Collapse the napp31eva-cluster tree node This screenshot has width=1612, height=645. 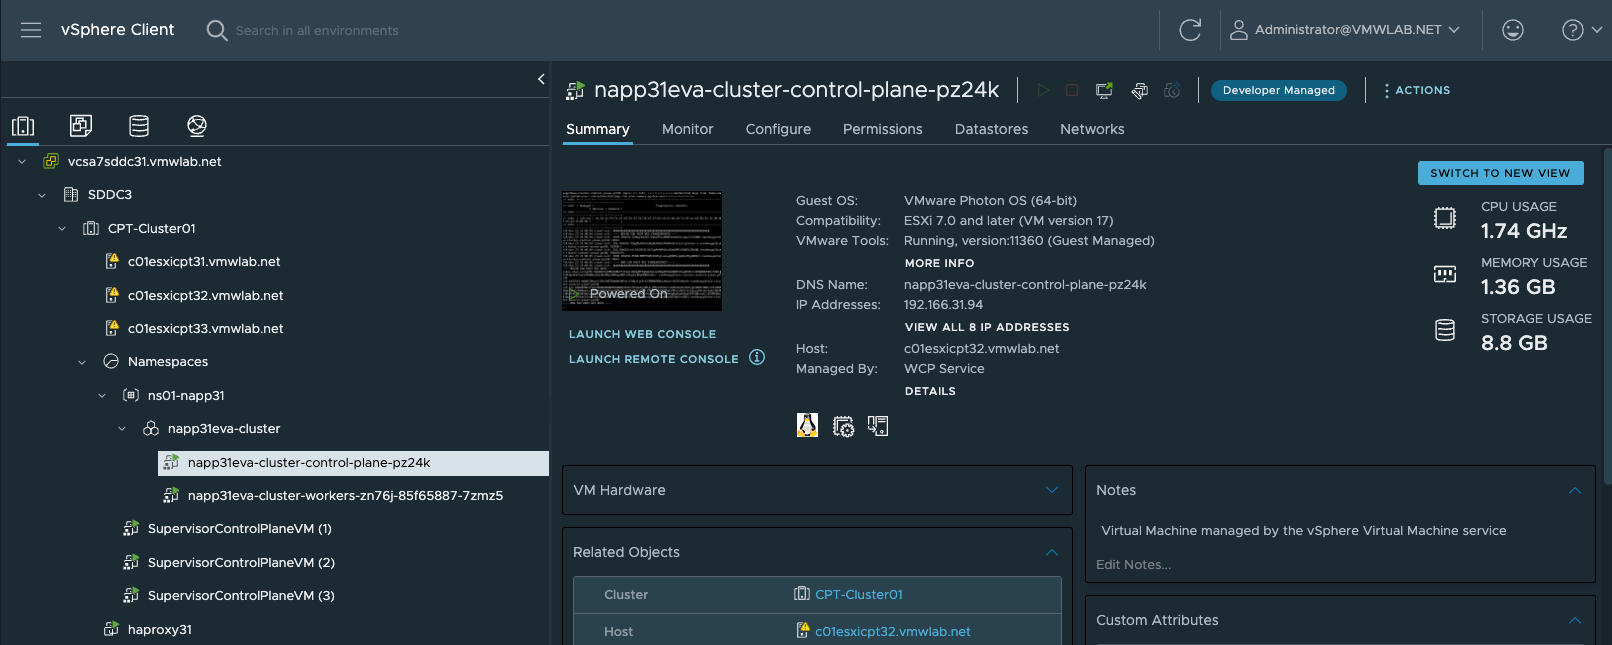pyautogui.click(x=122, y=429)
